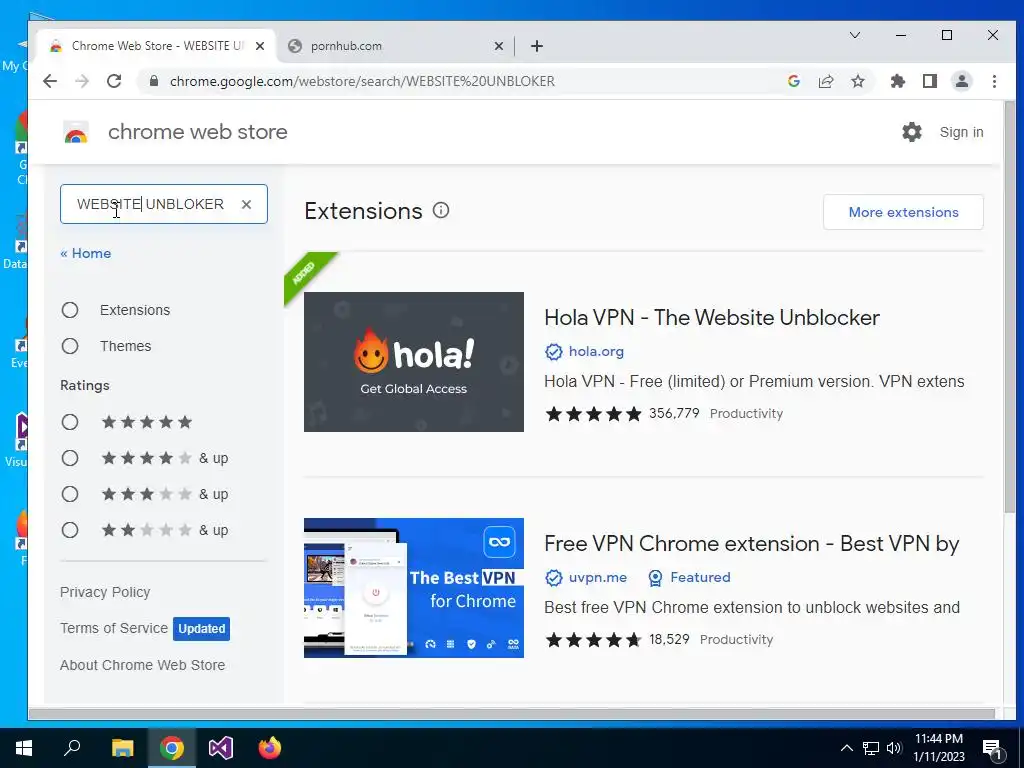
Task: Click the vertical page scrollbar
Action: click(1010, 307)
